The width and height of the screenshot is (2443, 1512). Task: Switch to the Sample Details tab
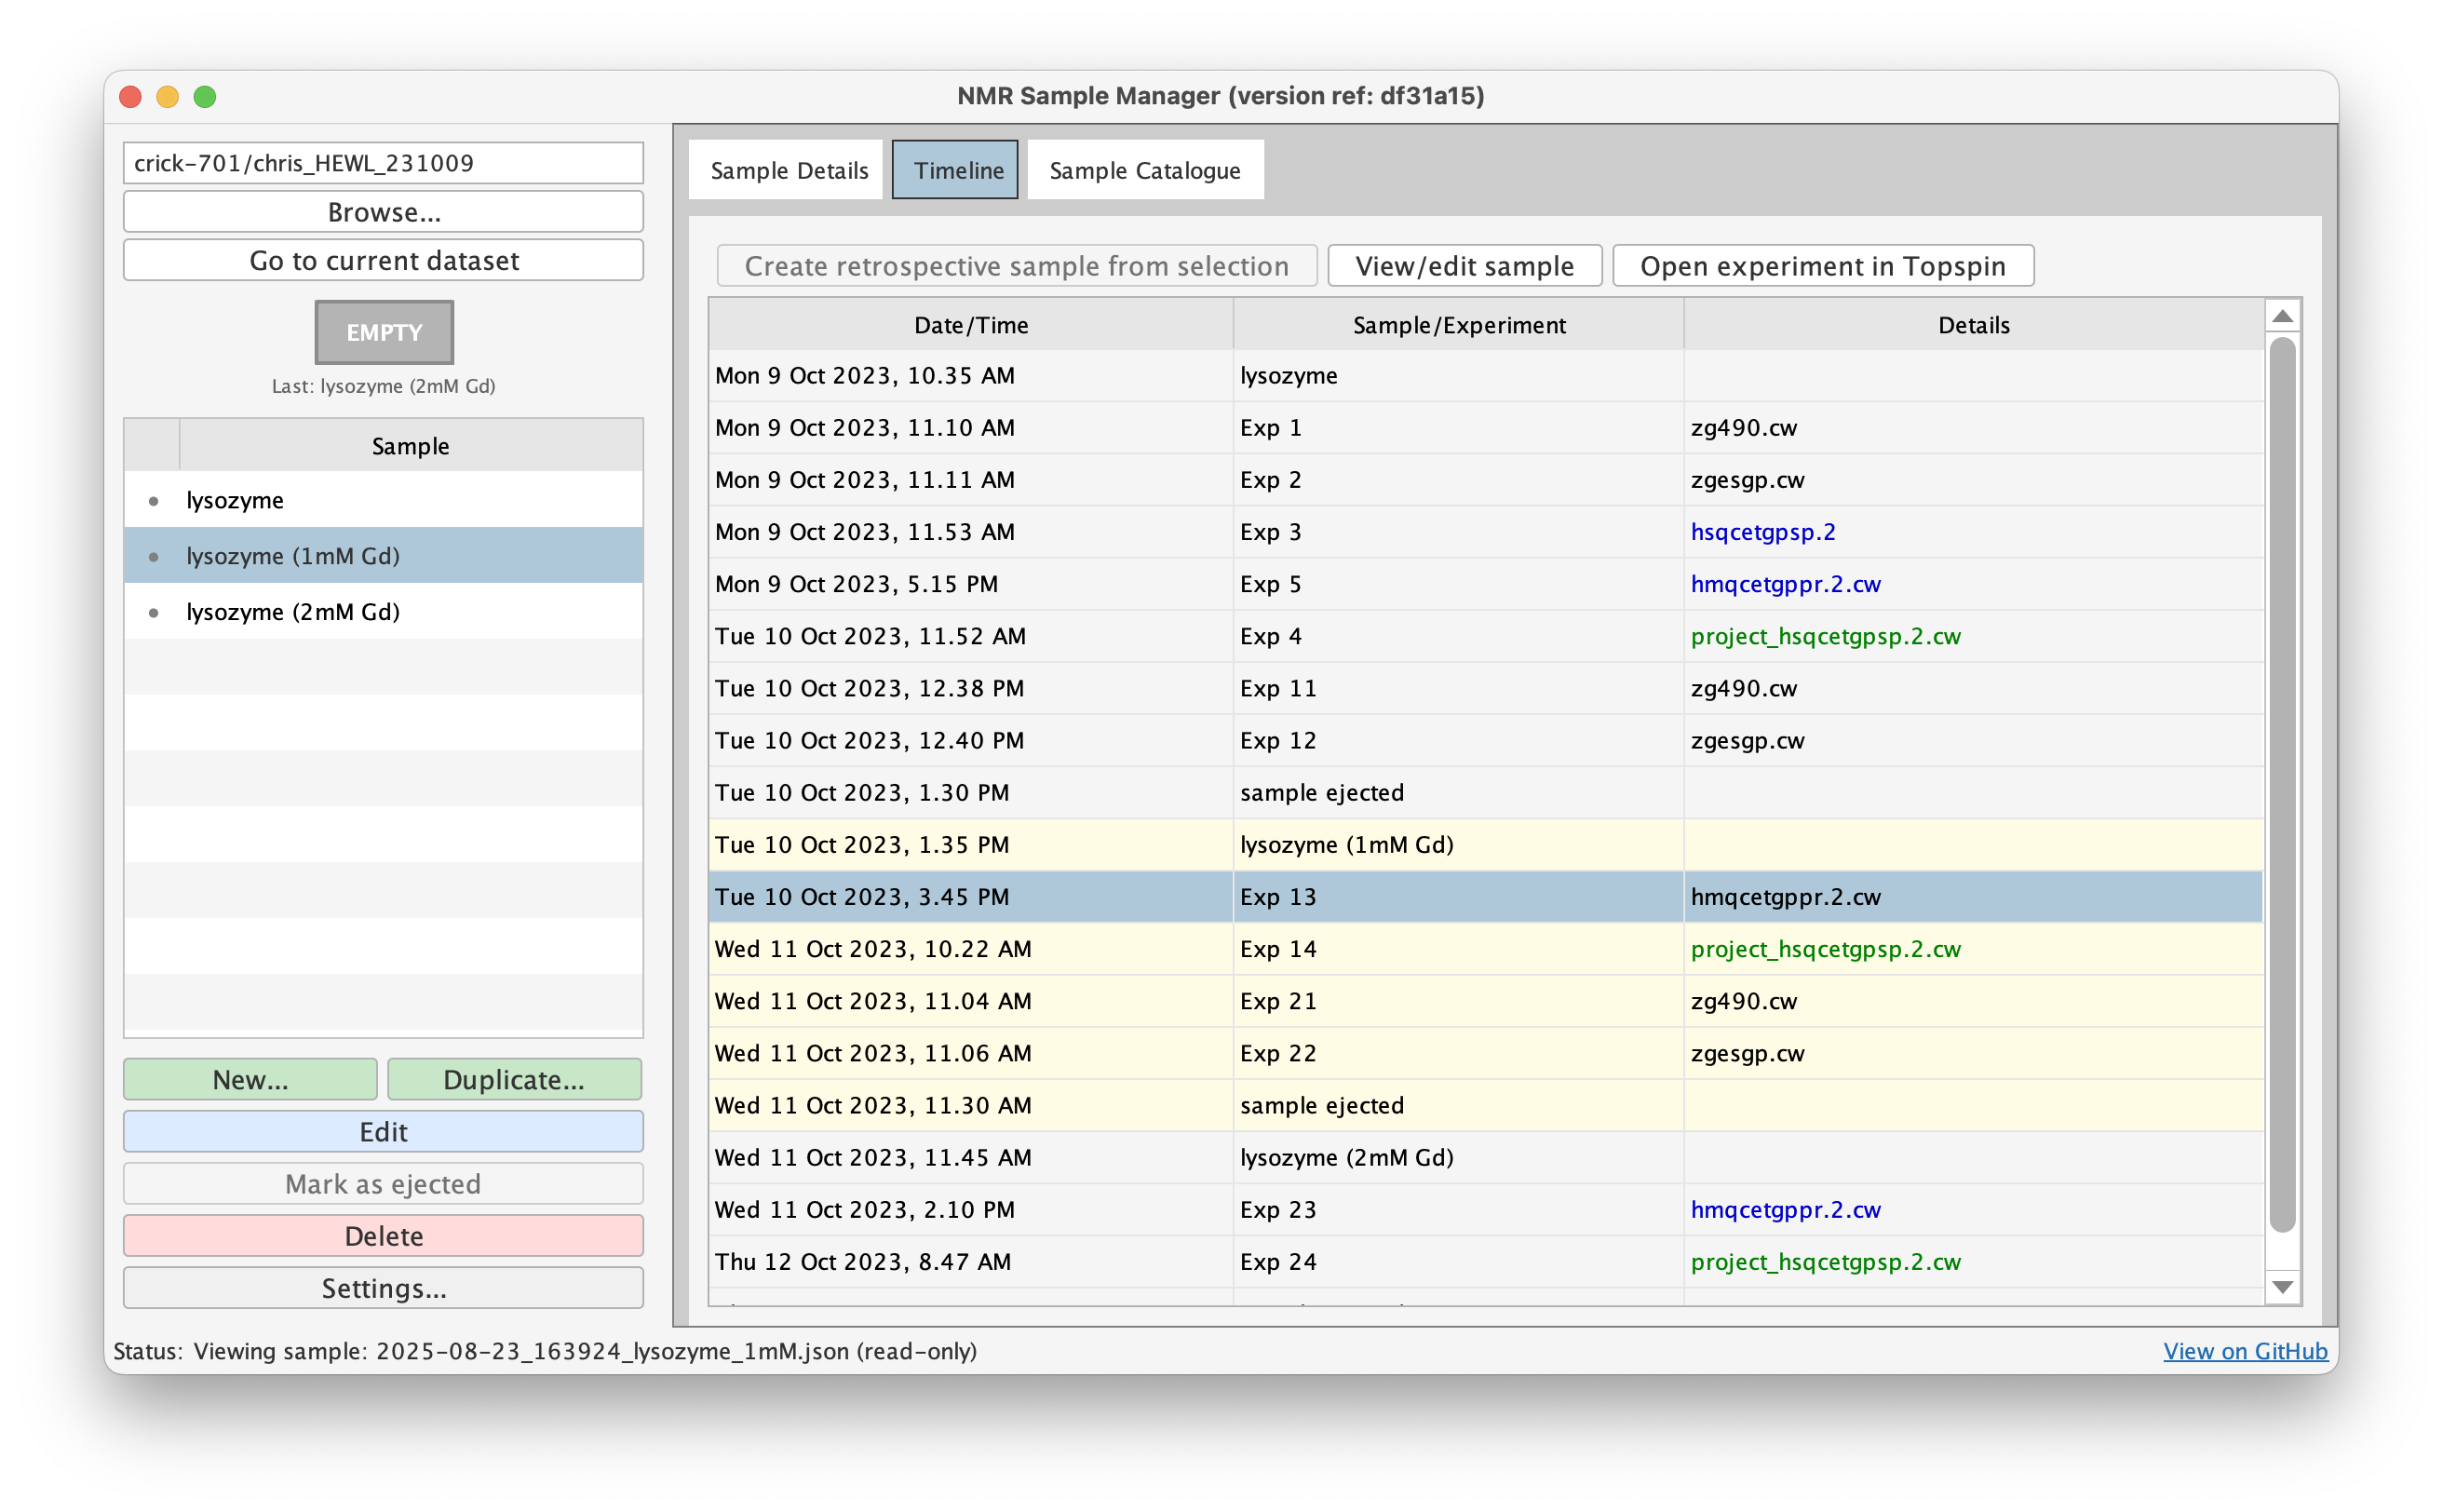point(787,169)
